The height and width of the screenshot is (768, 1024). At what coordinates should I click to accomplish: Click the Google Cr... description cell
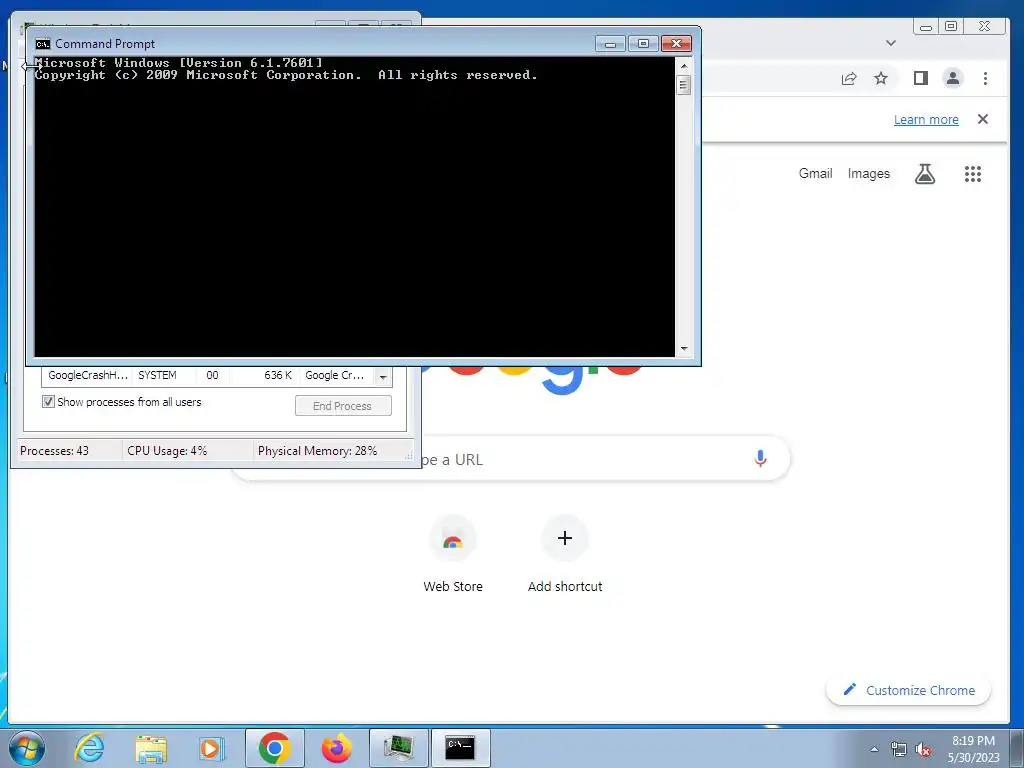(334, 376)
